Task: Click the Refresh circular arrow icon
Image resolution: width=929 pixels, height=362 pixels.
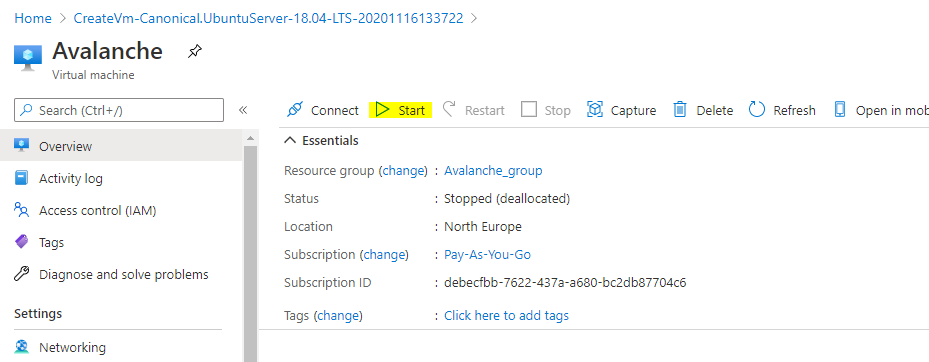Action: [x=757, y=110]
